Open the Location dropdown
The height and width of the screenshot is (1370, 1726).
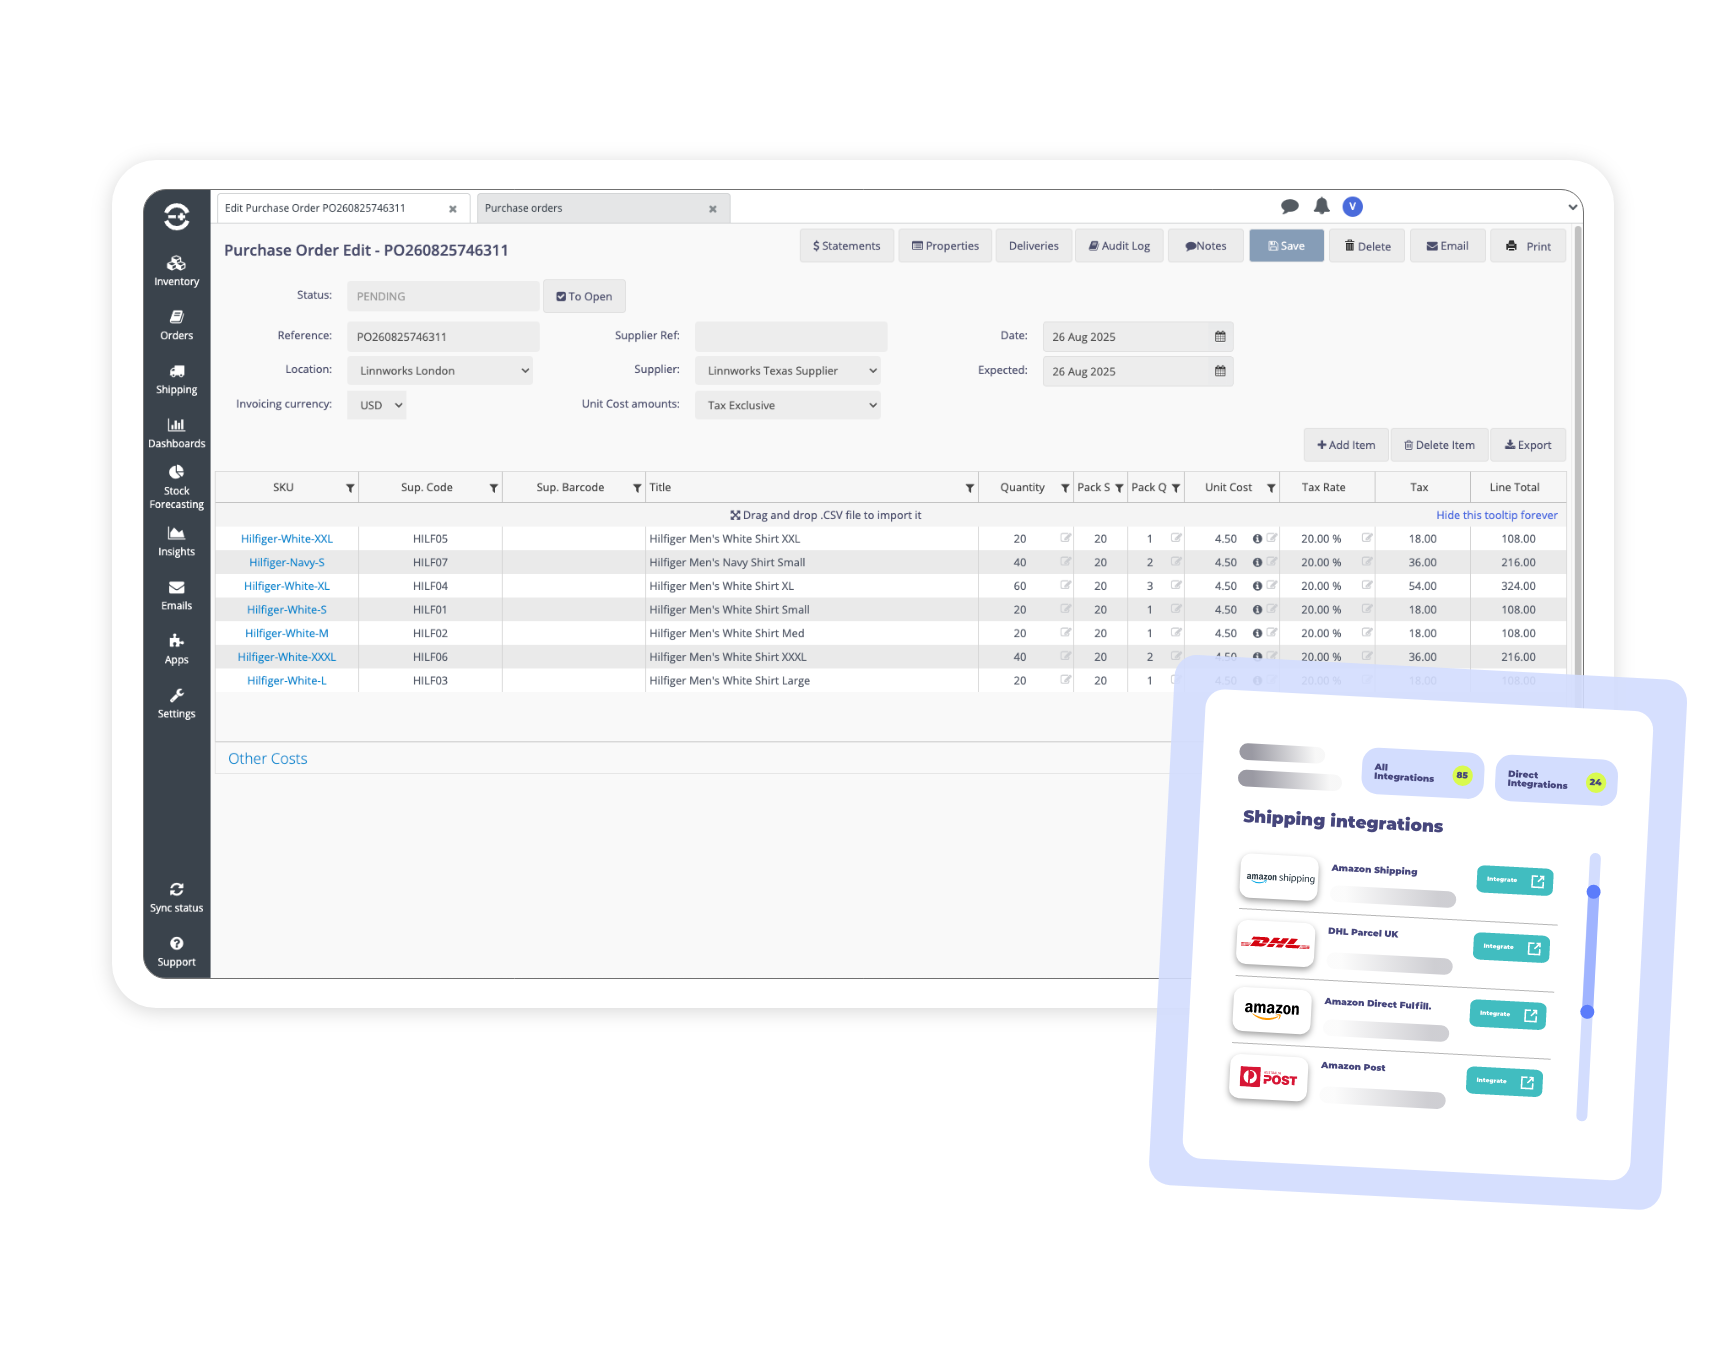coord(440,370)
